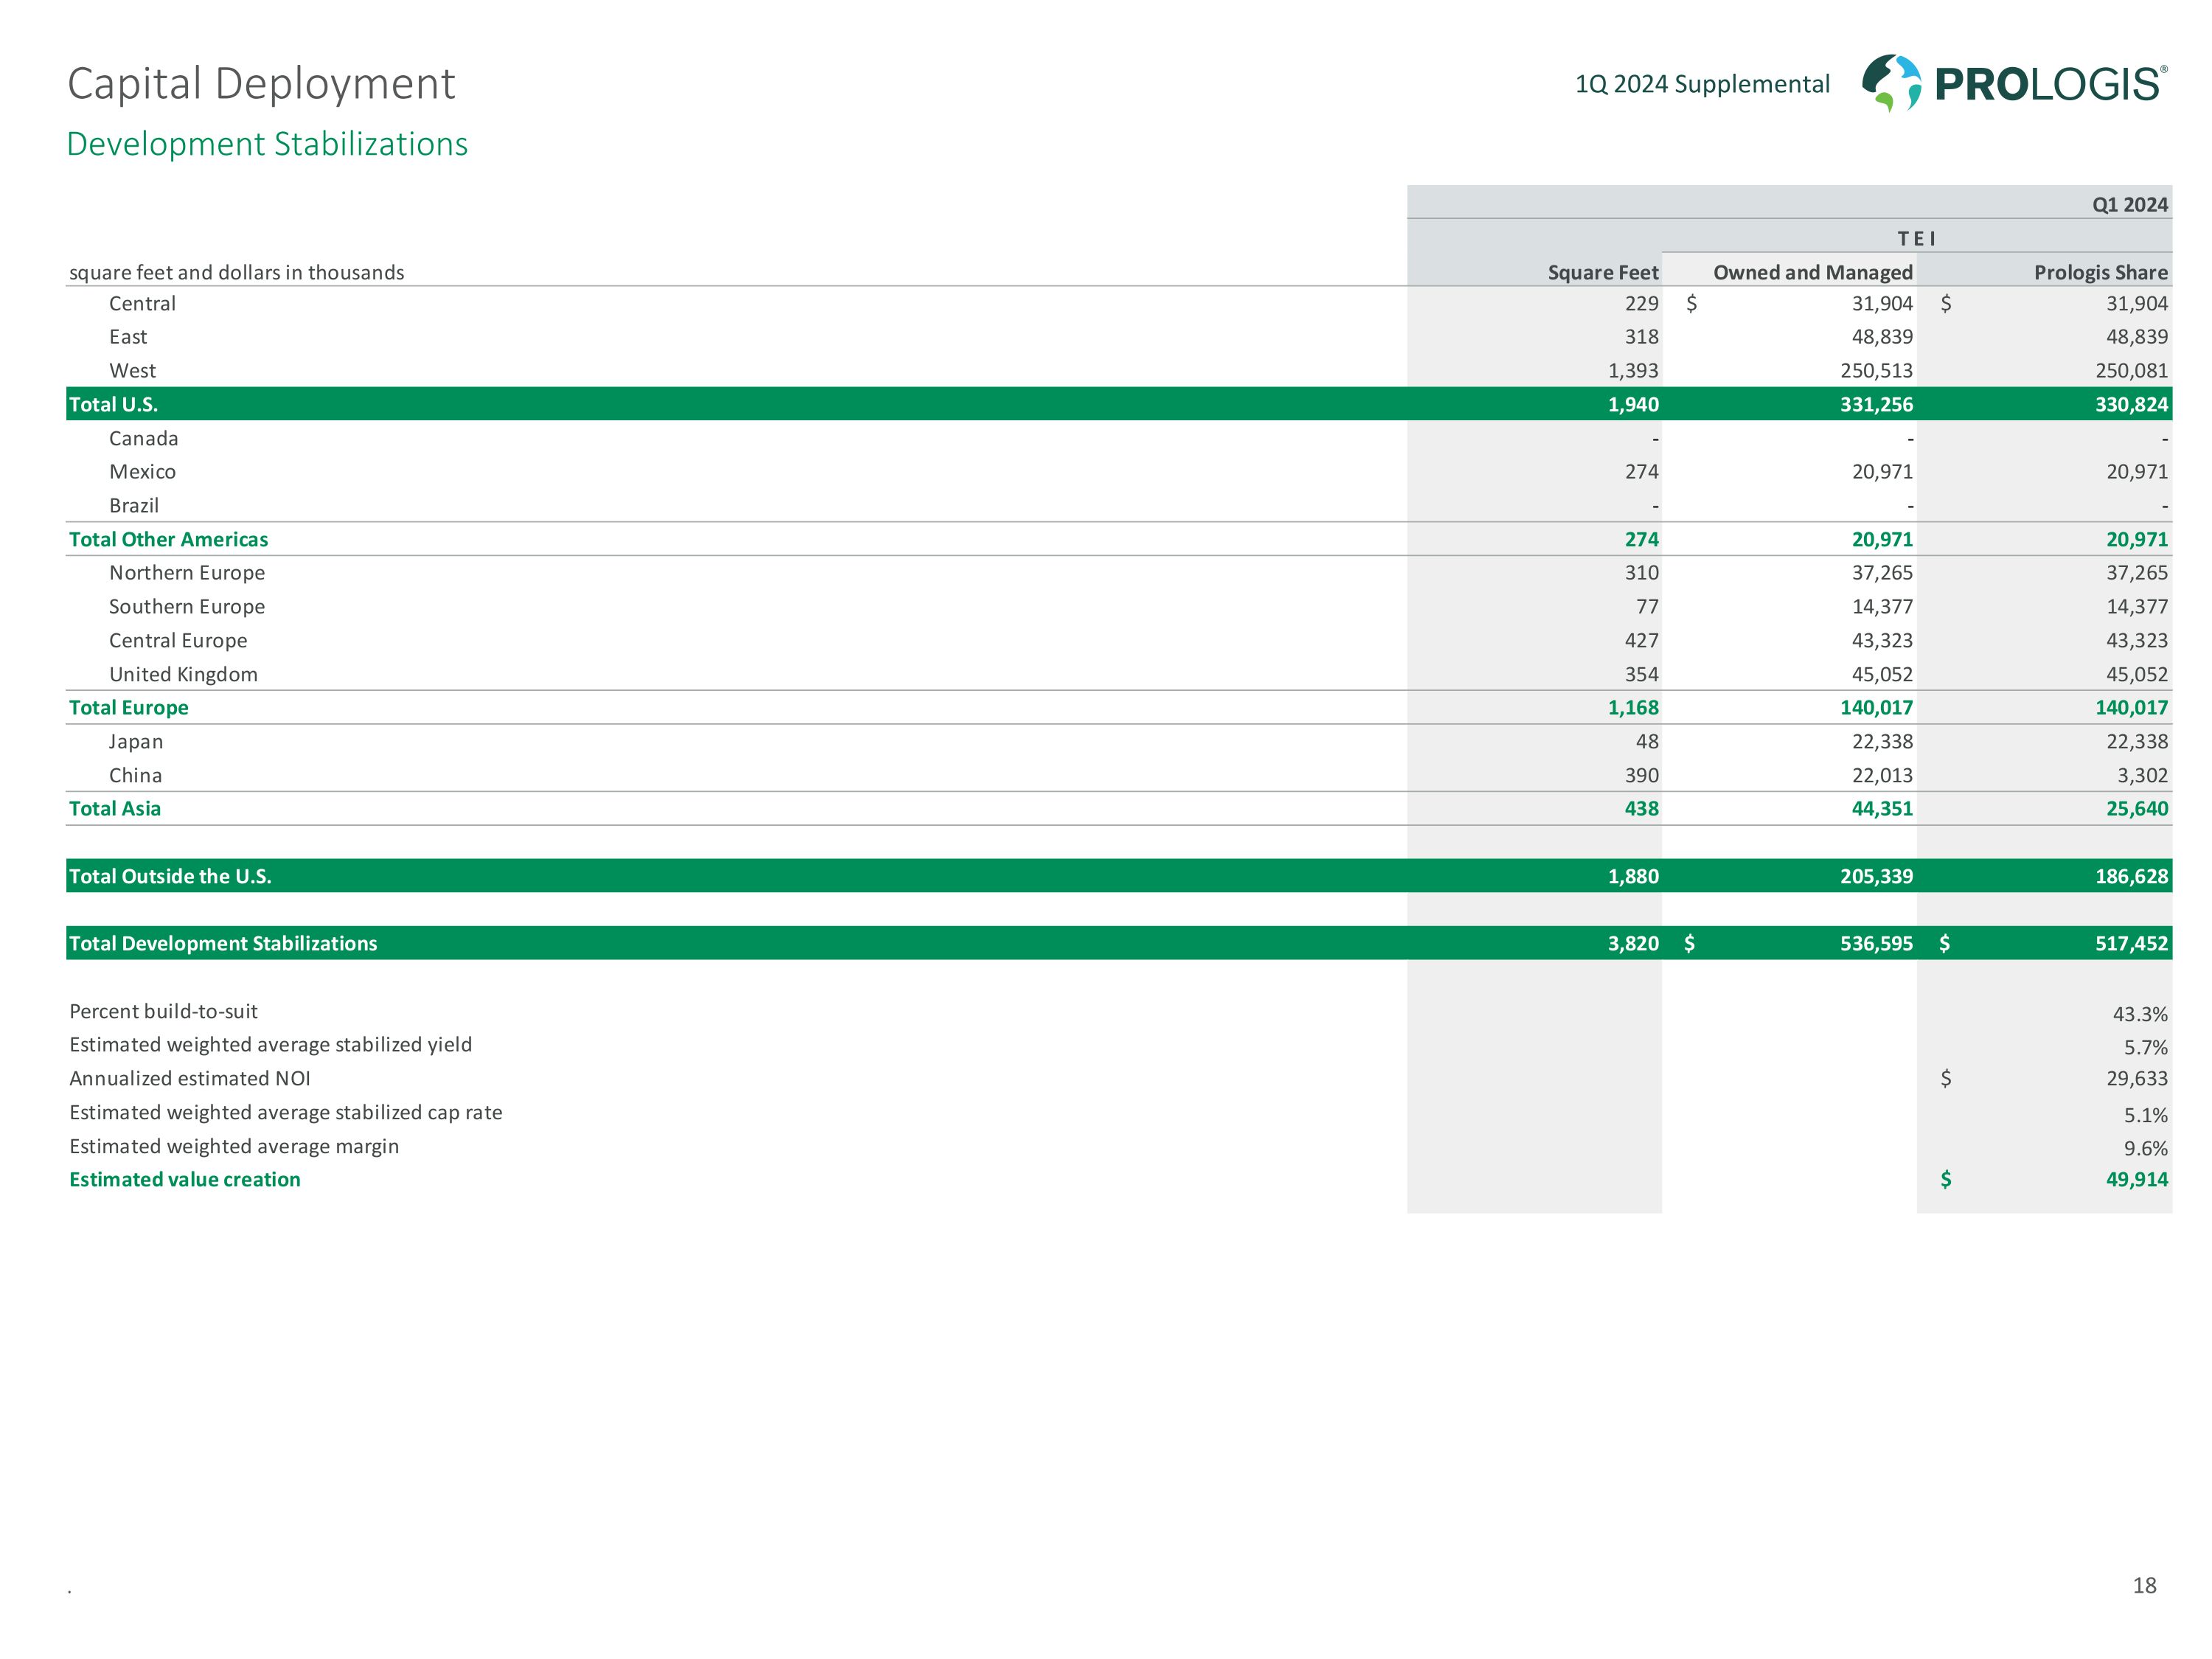The image size is (2212, 1659).
Task: Click the PROLOGIS wordmark text
Action: click(x=2048, y=85)
